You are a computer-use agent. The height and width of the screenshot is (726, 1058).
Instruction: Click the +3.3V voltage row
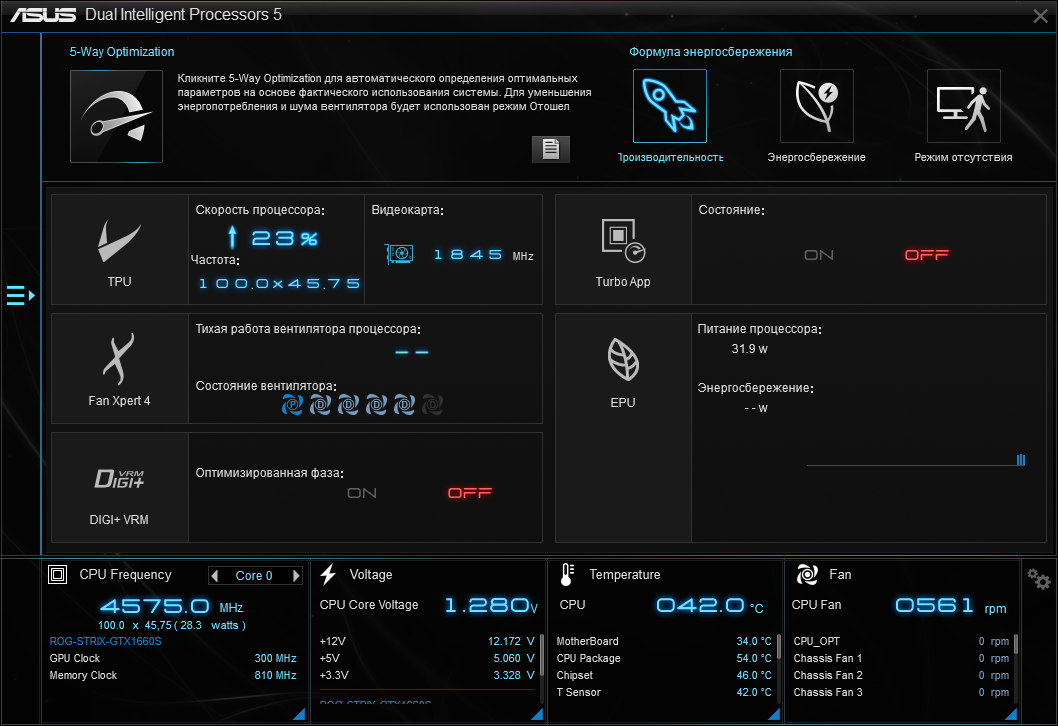(x=427, y=675)
